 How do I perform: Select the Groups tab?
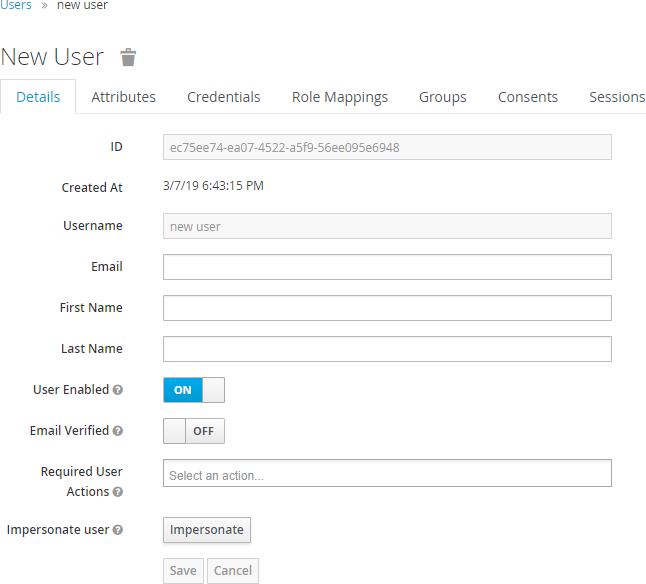[443, 97]
